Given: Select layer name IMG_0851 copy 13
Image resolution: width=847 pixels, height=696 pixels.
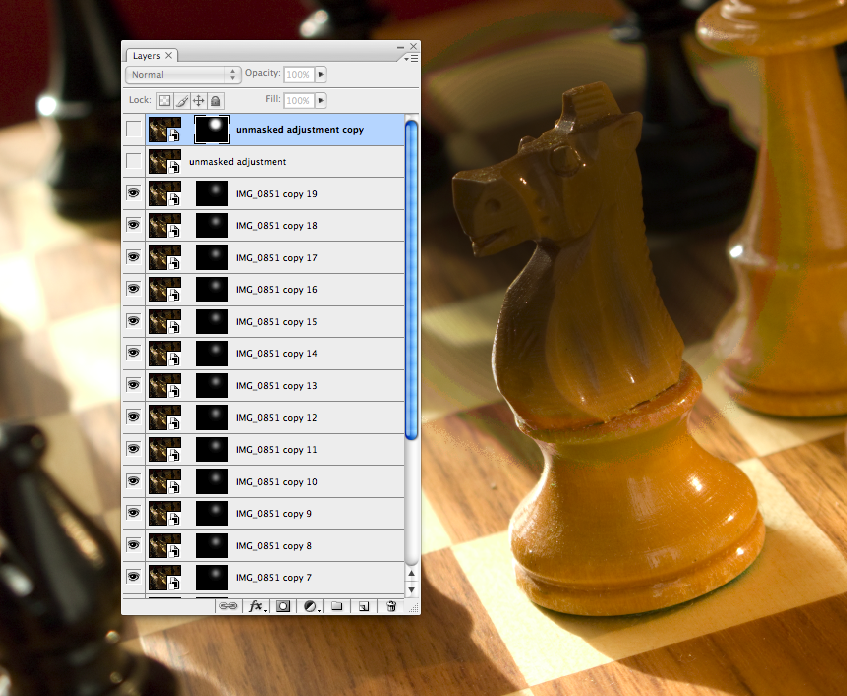Looking at the screenshot, I should [277, 385].
